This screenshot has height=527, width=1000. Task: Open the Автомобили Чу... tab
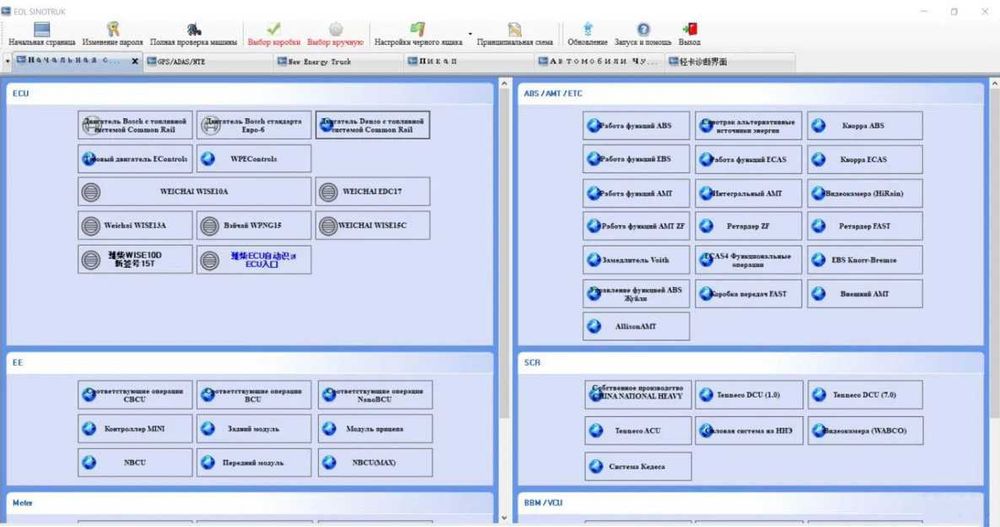[599, 61]
